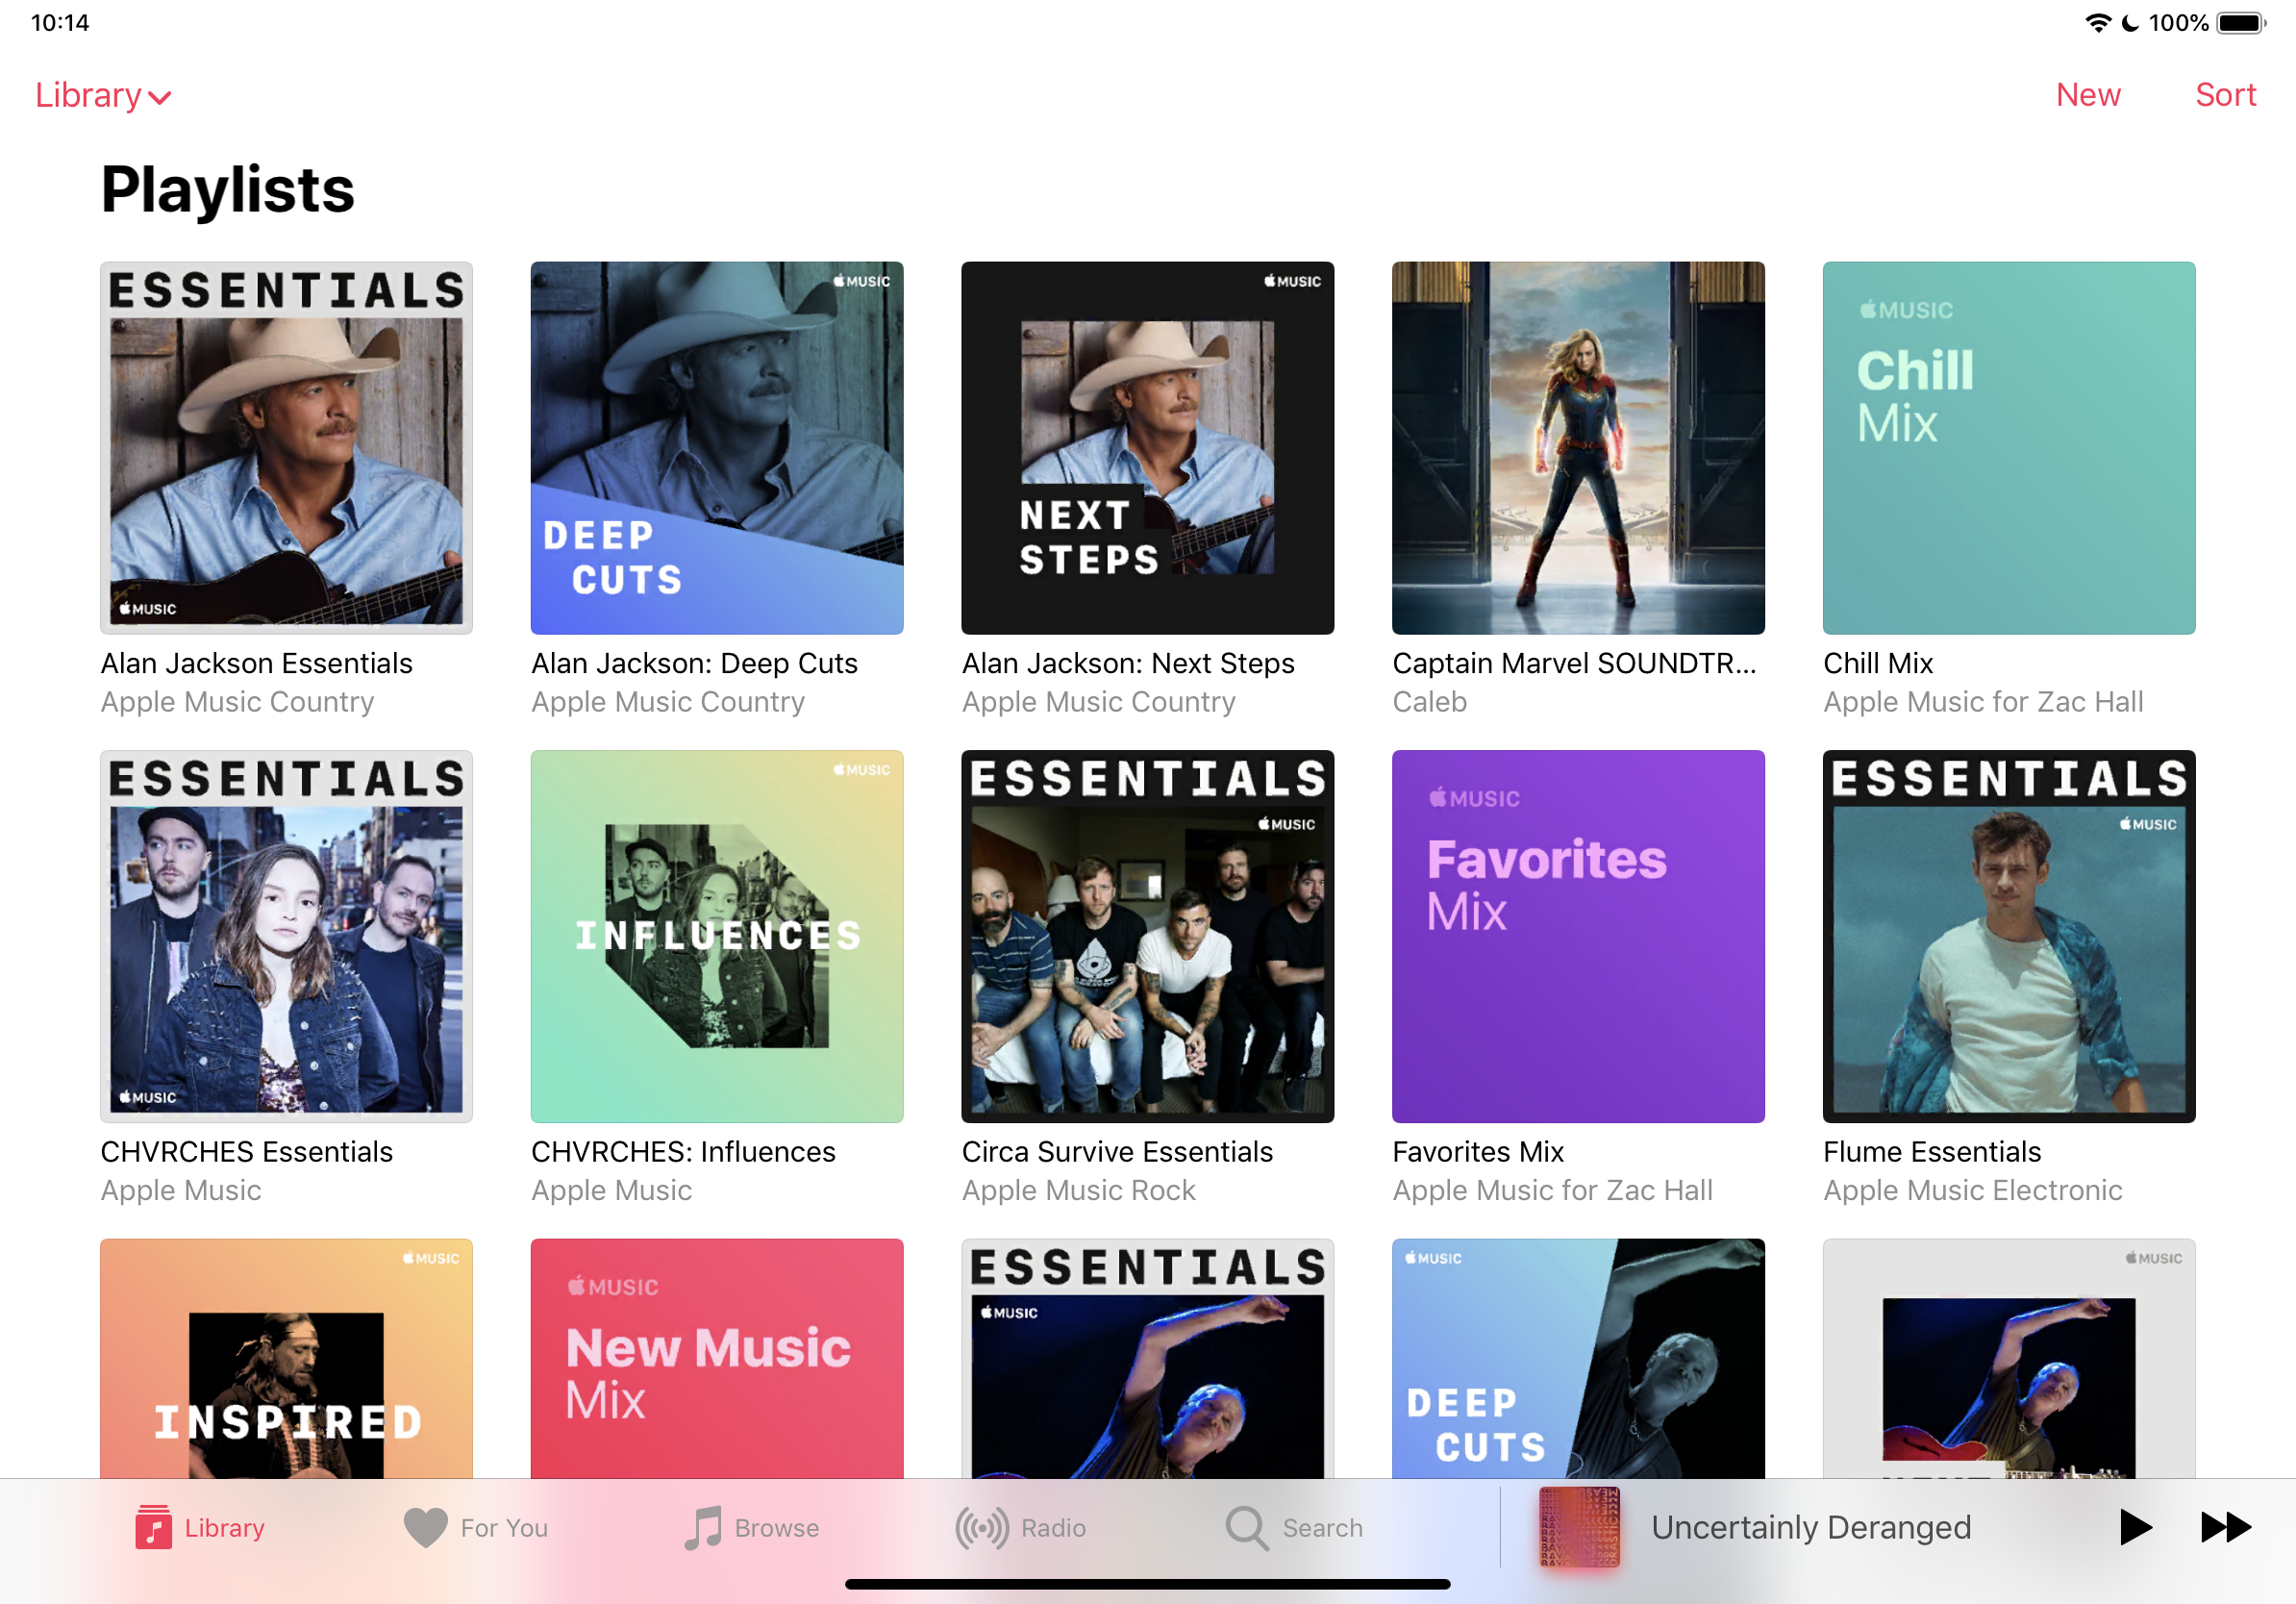Open CHVRCHES: Influences playlist
The width and height of the screenshot is (2296, 1604).
[x=716, y=936]
